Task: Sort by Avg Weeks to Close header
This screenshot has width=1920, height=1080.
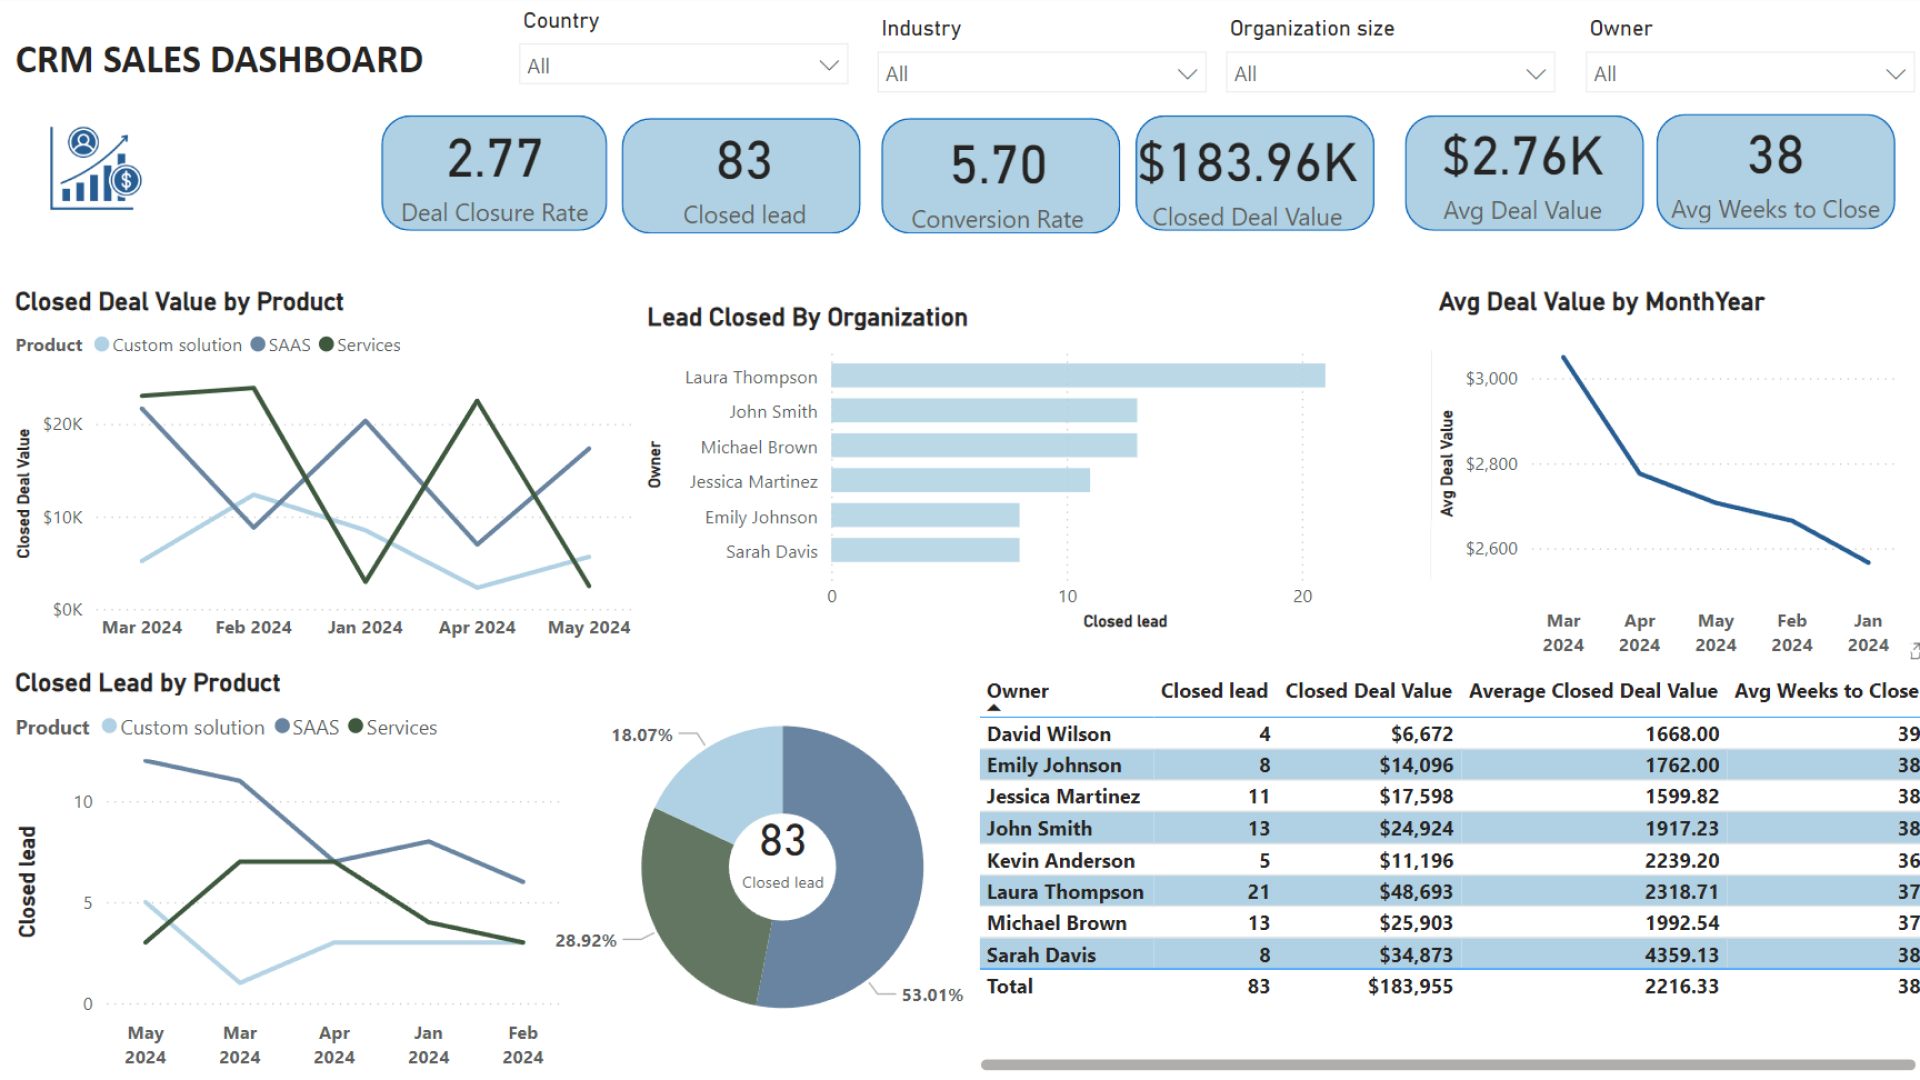Action: coord(1826,691)
